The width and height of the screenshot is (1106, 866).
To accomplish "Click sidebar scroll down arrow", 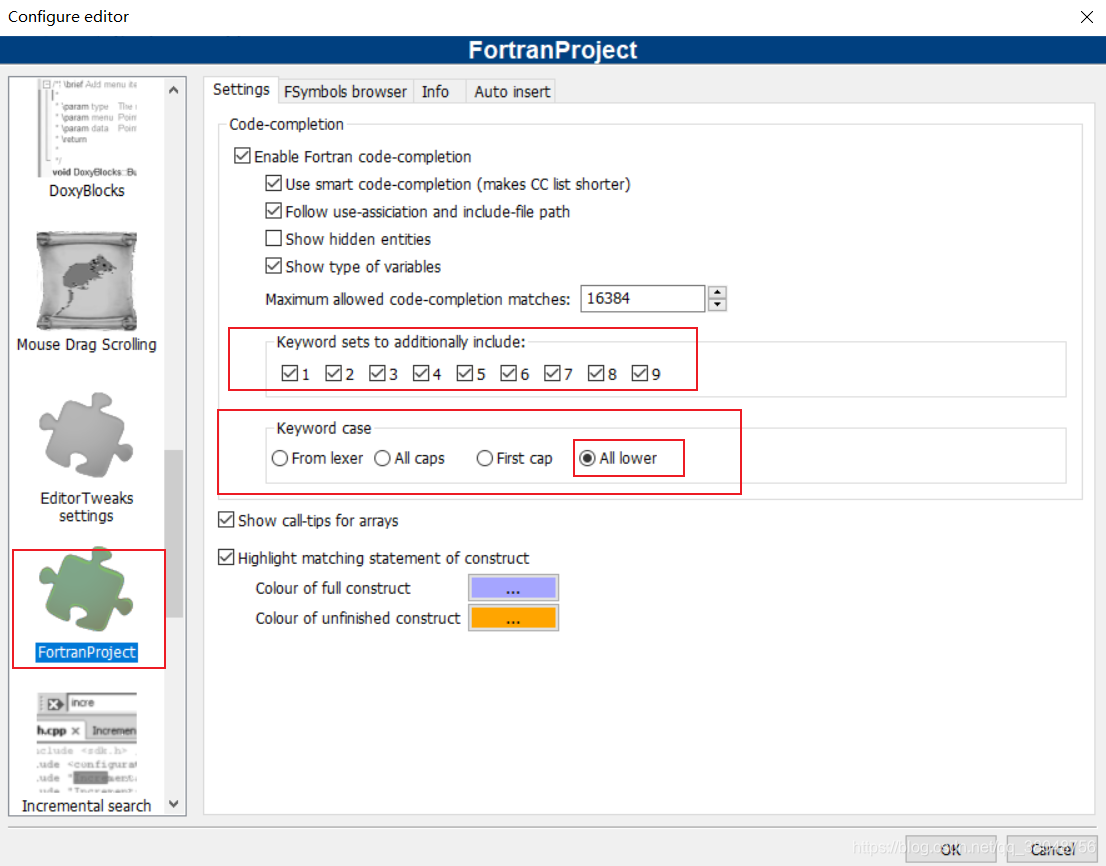I will 174,804.
